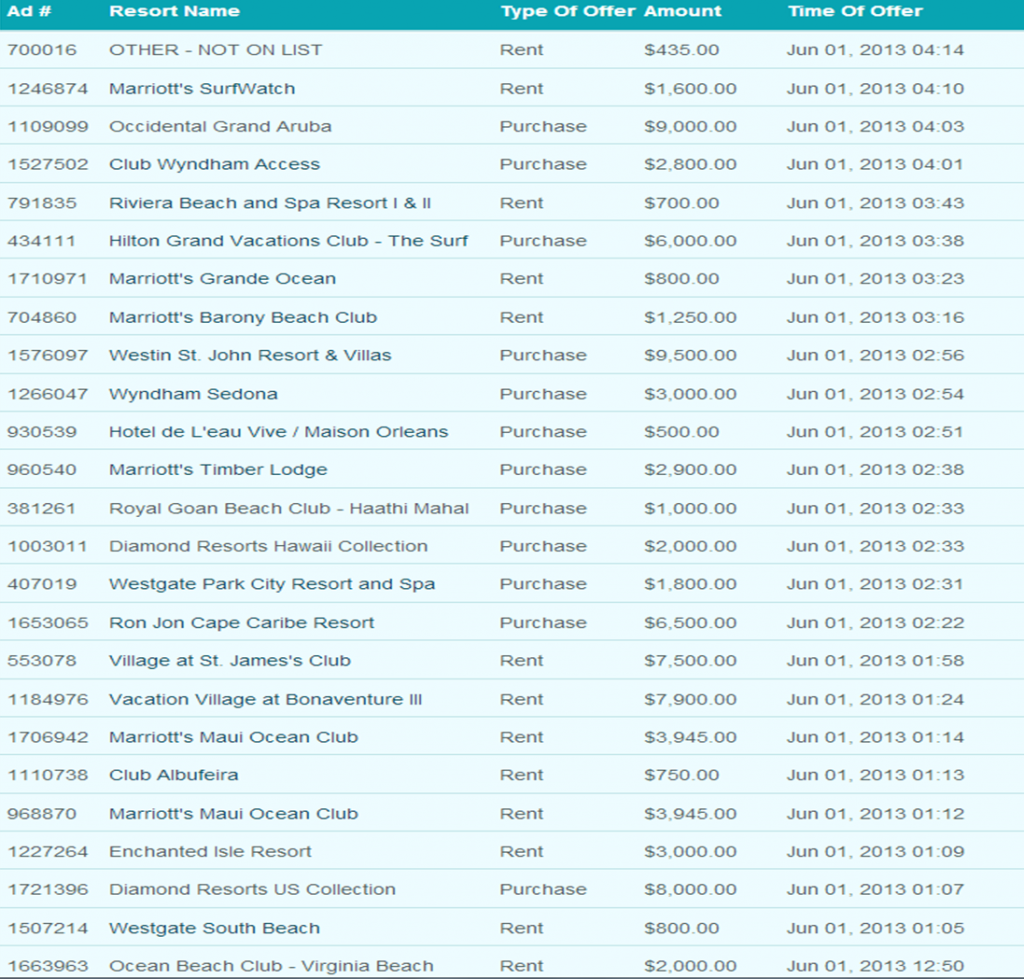Select time 'Jun 01, 2013 12:50'
The image size is (1024, 979).
tap(875, 966)
